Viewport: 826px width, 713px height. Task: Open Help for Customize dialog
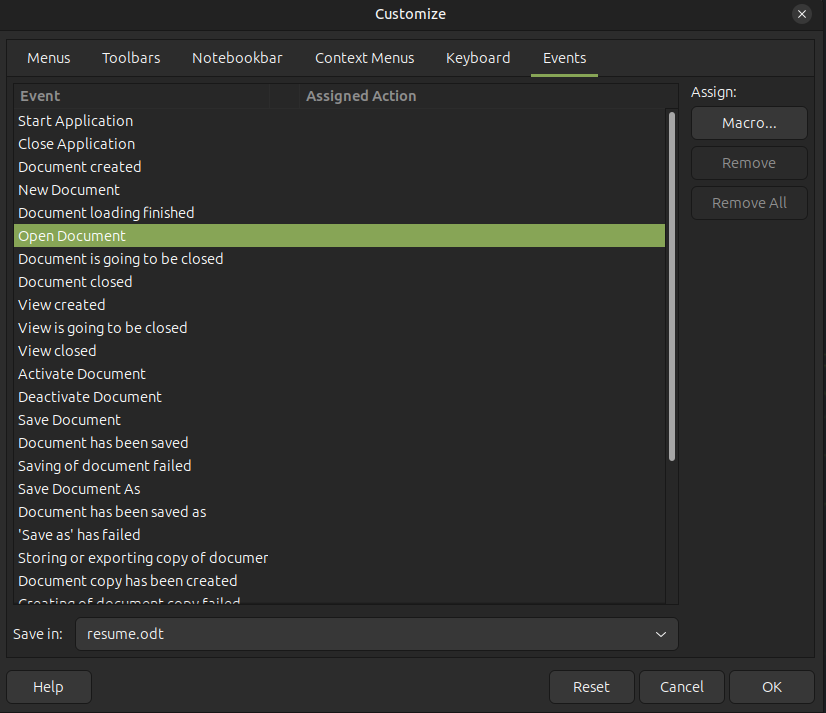coord(48,687)
